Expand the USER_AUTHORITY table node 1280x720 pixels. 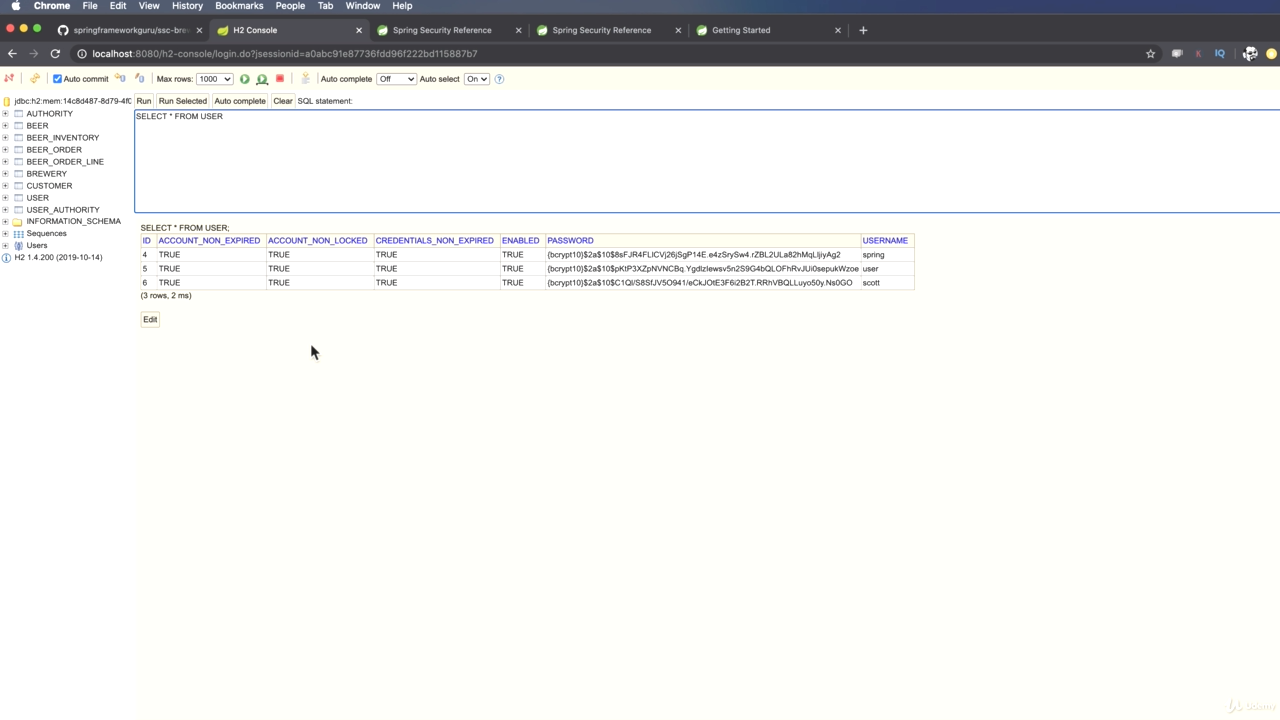tap(5, 210)
